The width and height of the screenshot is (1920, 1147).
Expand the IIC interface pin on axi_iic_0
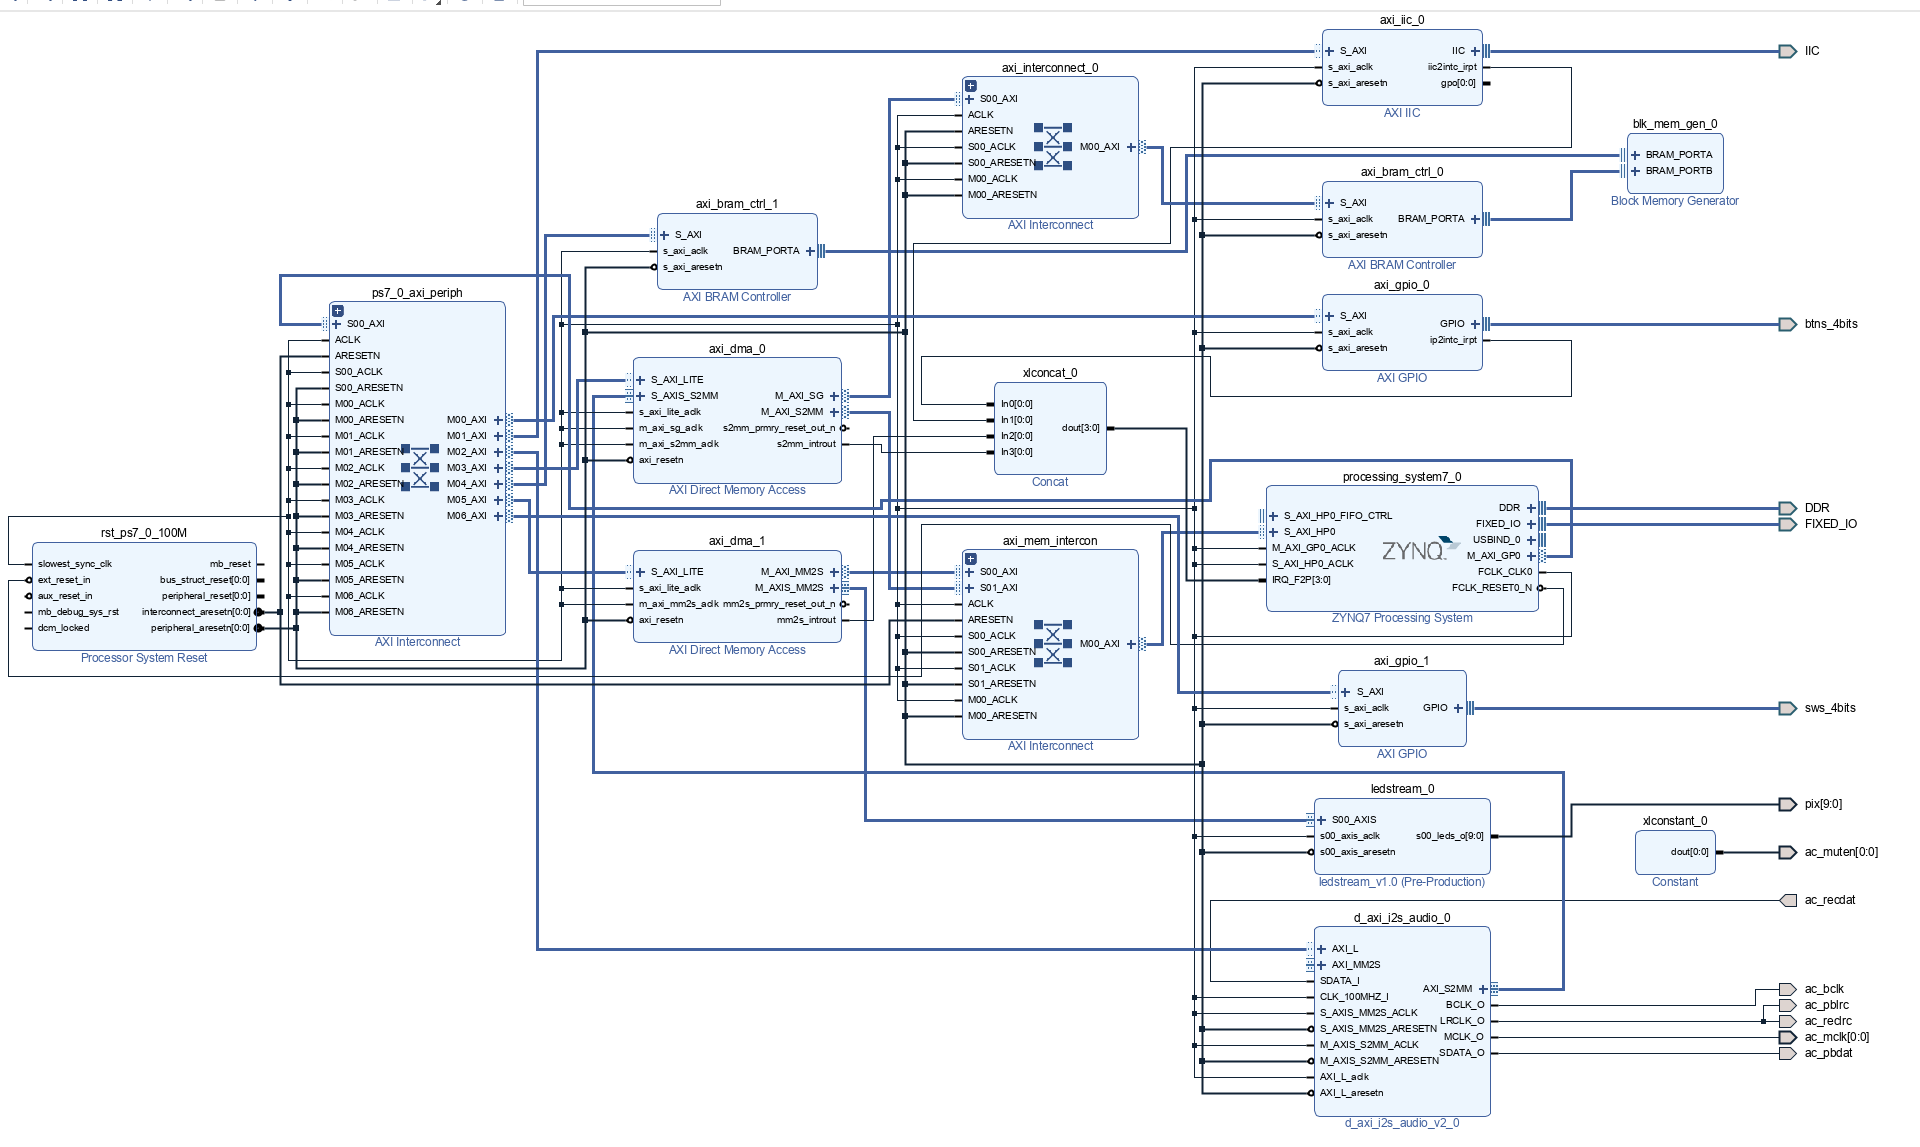pyautogui.click(x=1475, y=51)
